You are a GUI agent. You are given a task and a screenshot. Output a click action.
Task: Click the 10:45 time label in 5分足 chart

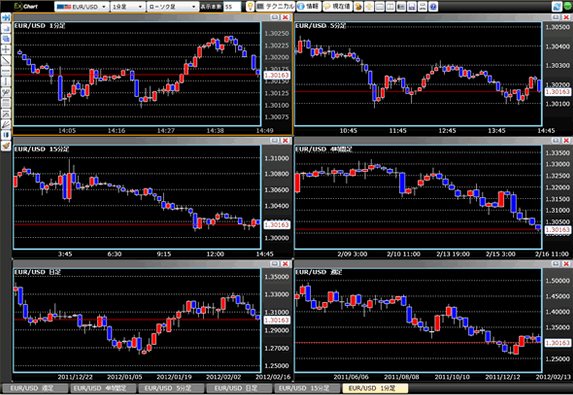point(348,130)
